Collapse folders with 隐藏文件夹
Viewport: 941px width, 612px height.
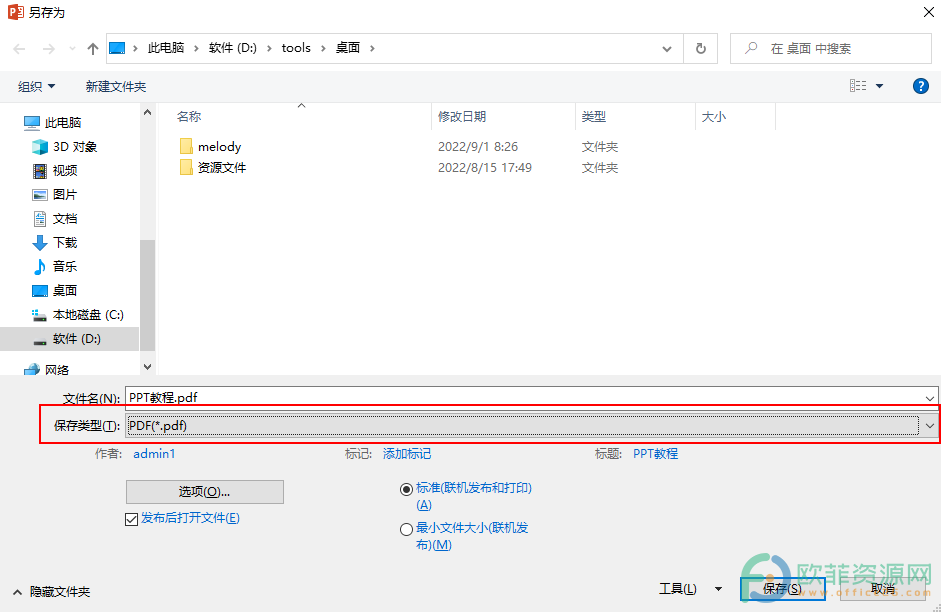click(x=52, y=592)
